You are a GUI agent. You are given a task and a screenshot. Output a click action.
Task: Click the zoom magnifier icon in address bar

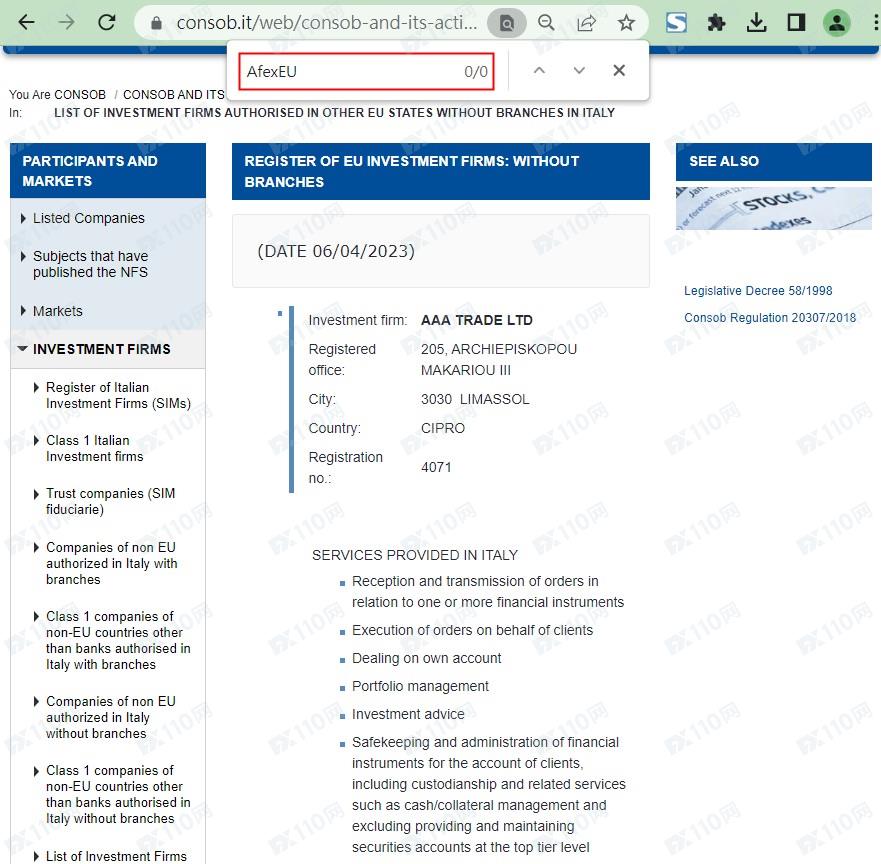[x=546, y=22]
